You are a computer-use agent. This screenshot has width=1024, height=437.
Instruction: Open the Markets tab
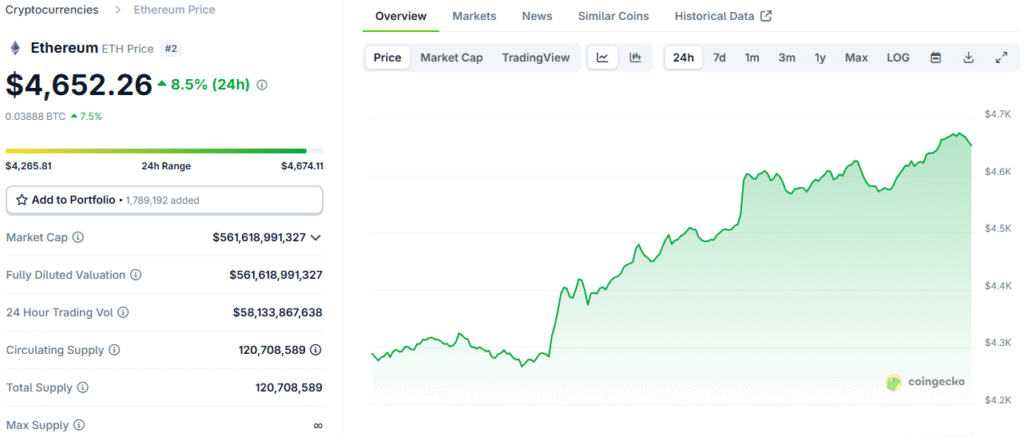(x=474, y=16)
